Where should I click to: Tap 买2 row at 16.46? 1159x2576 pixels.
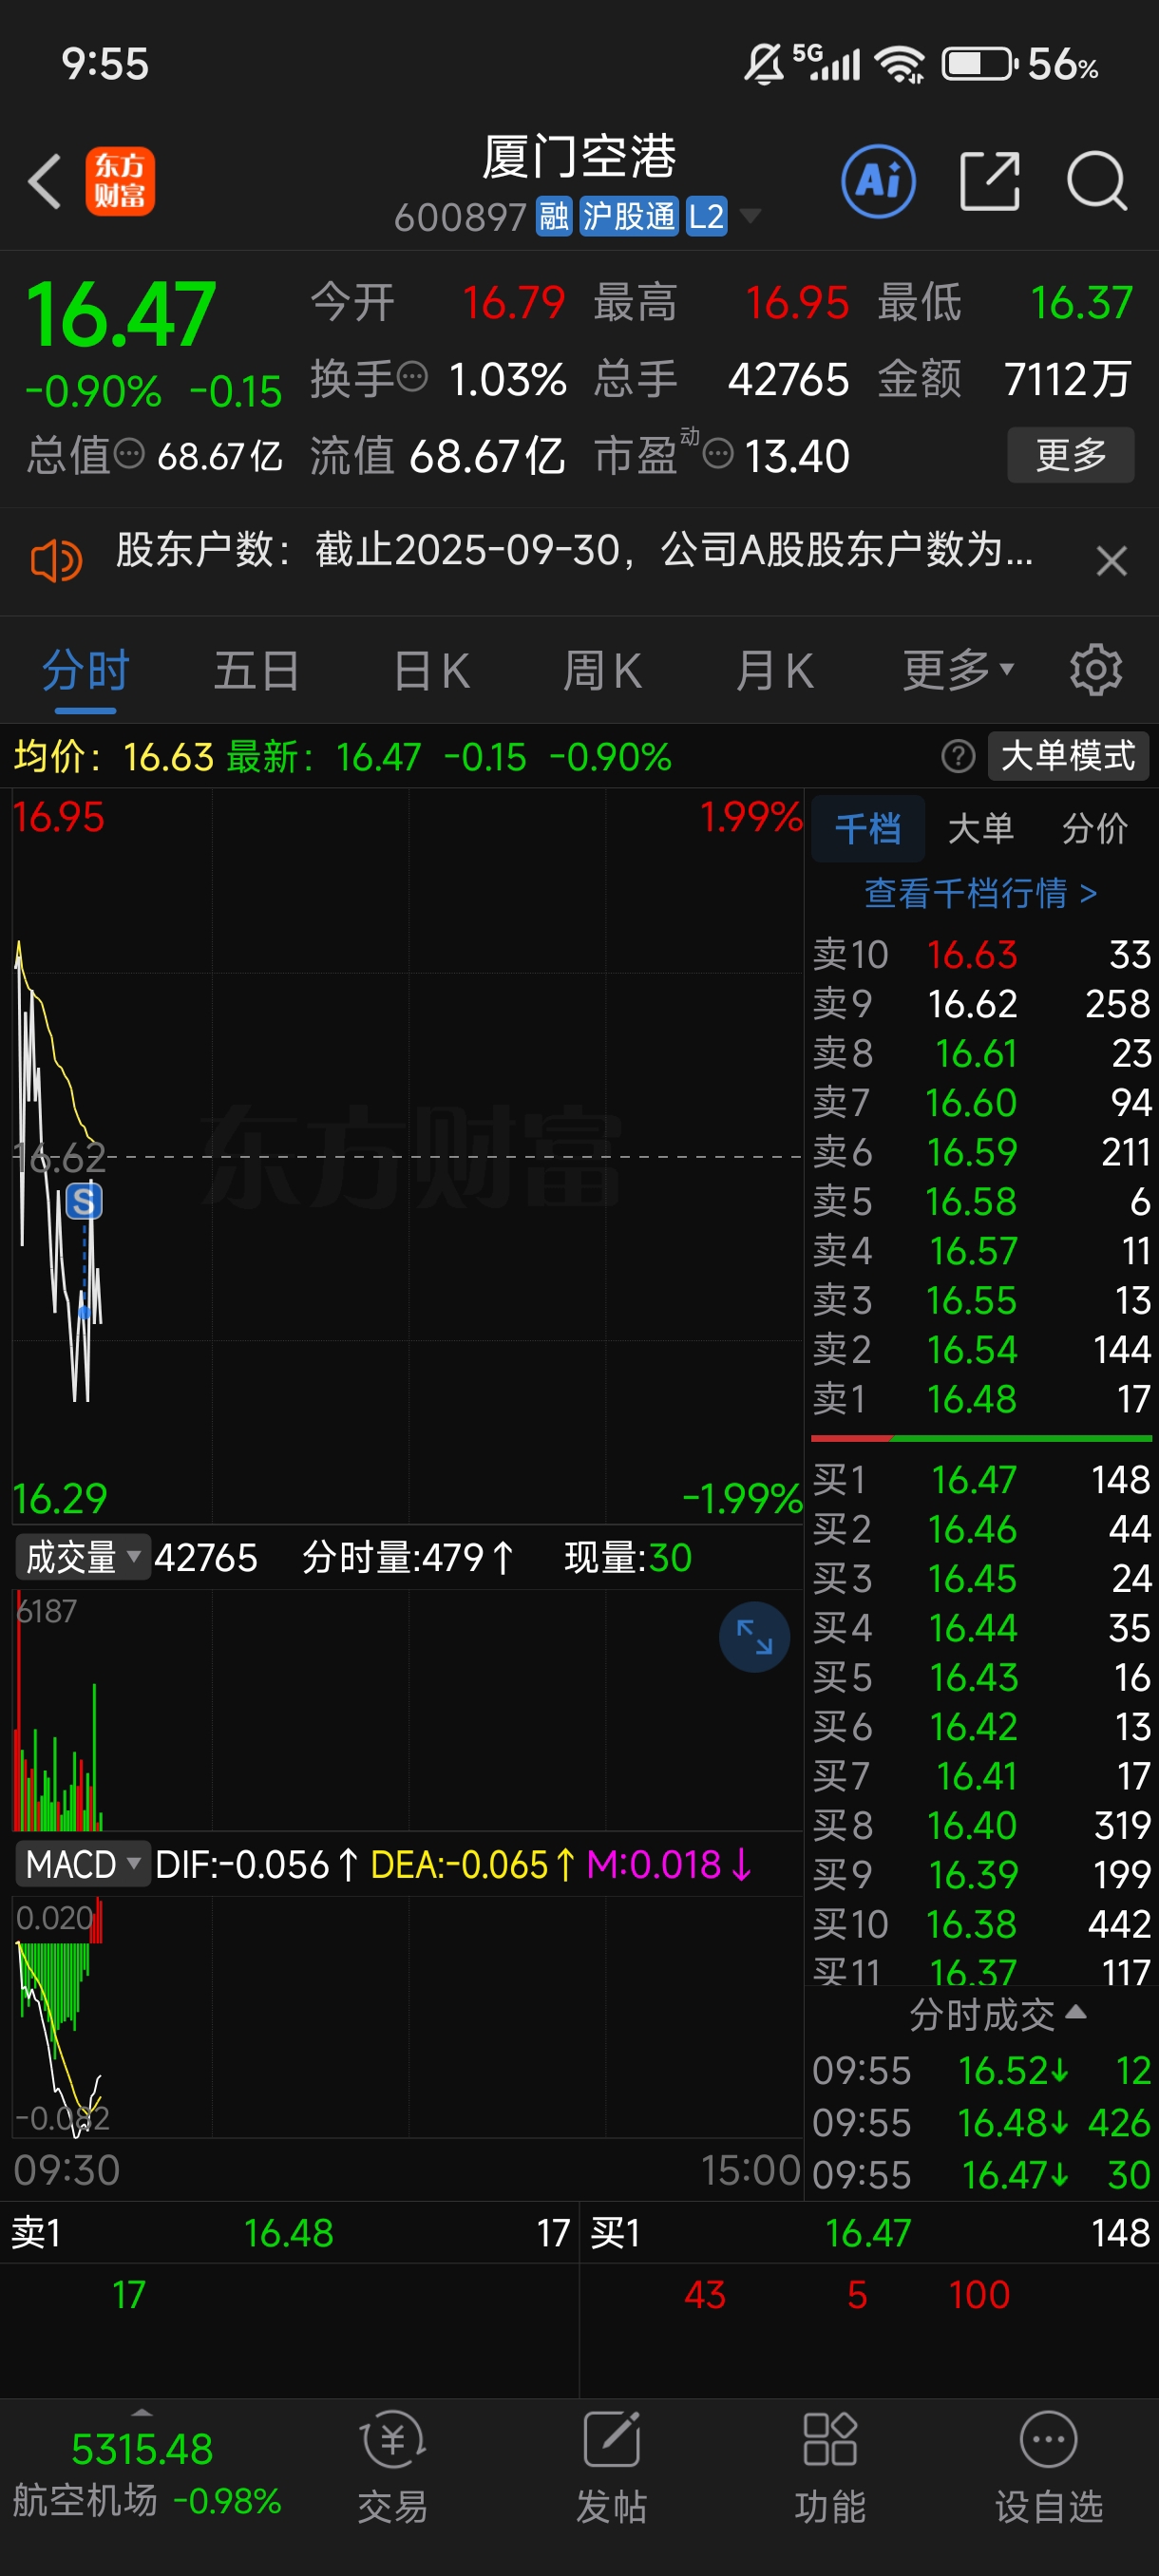pyautogui.click(x=981, y=1529)
